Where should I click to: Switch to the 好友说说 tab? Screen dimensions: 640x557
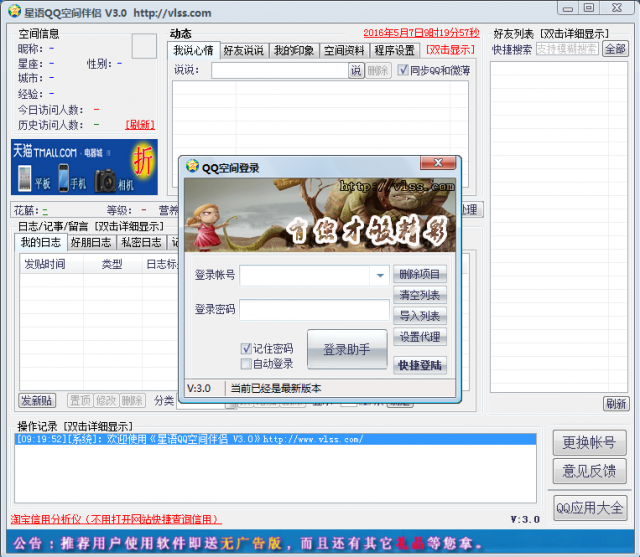coord(243,50)
